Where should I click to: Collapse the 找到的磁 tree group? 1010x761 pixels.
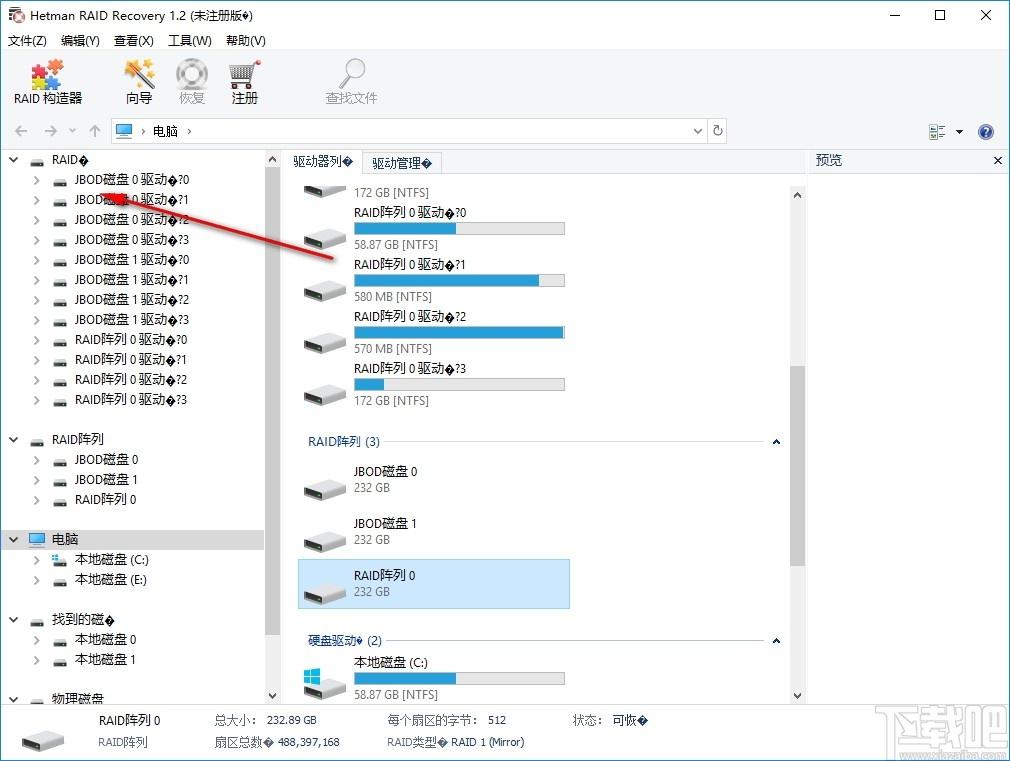tap(14, 620)
